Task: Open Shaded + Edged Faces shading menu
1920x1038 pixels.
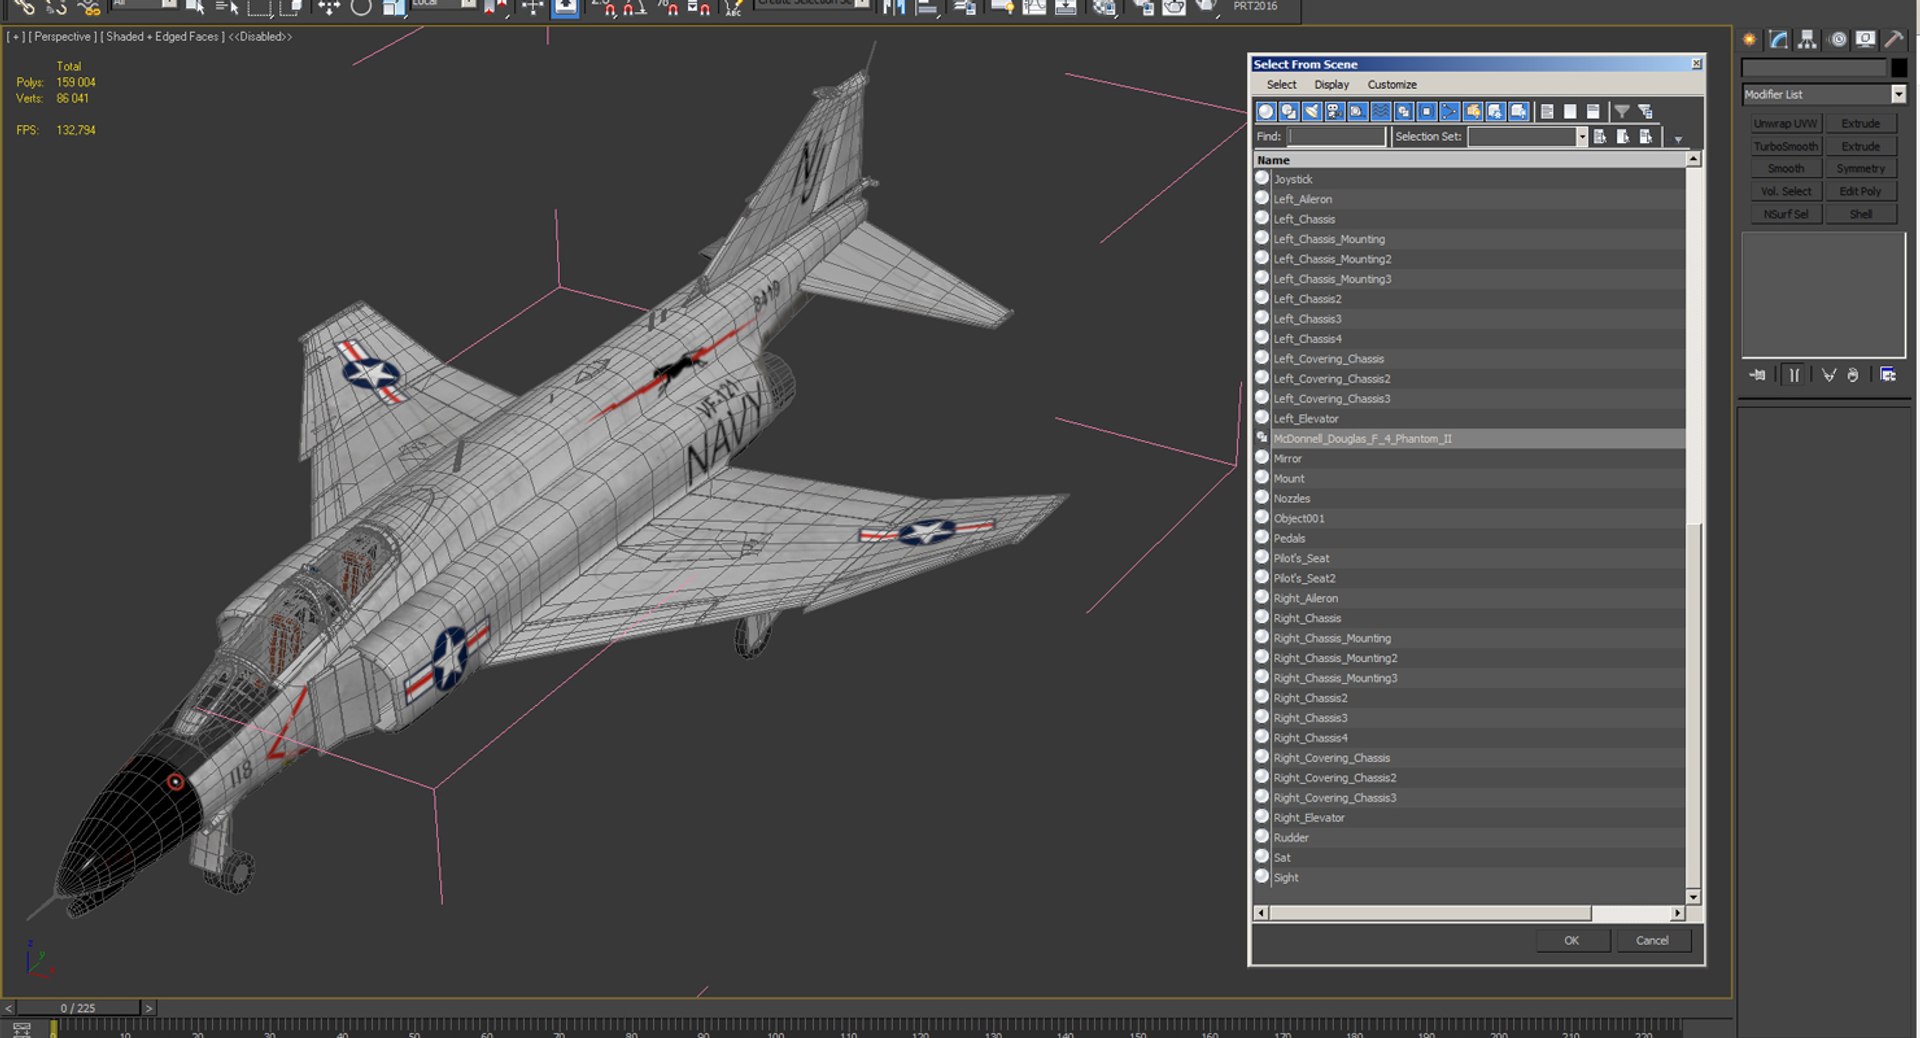Action: [162, 37]
